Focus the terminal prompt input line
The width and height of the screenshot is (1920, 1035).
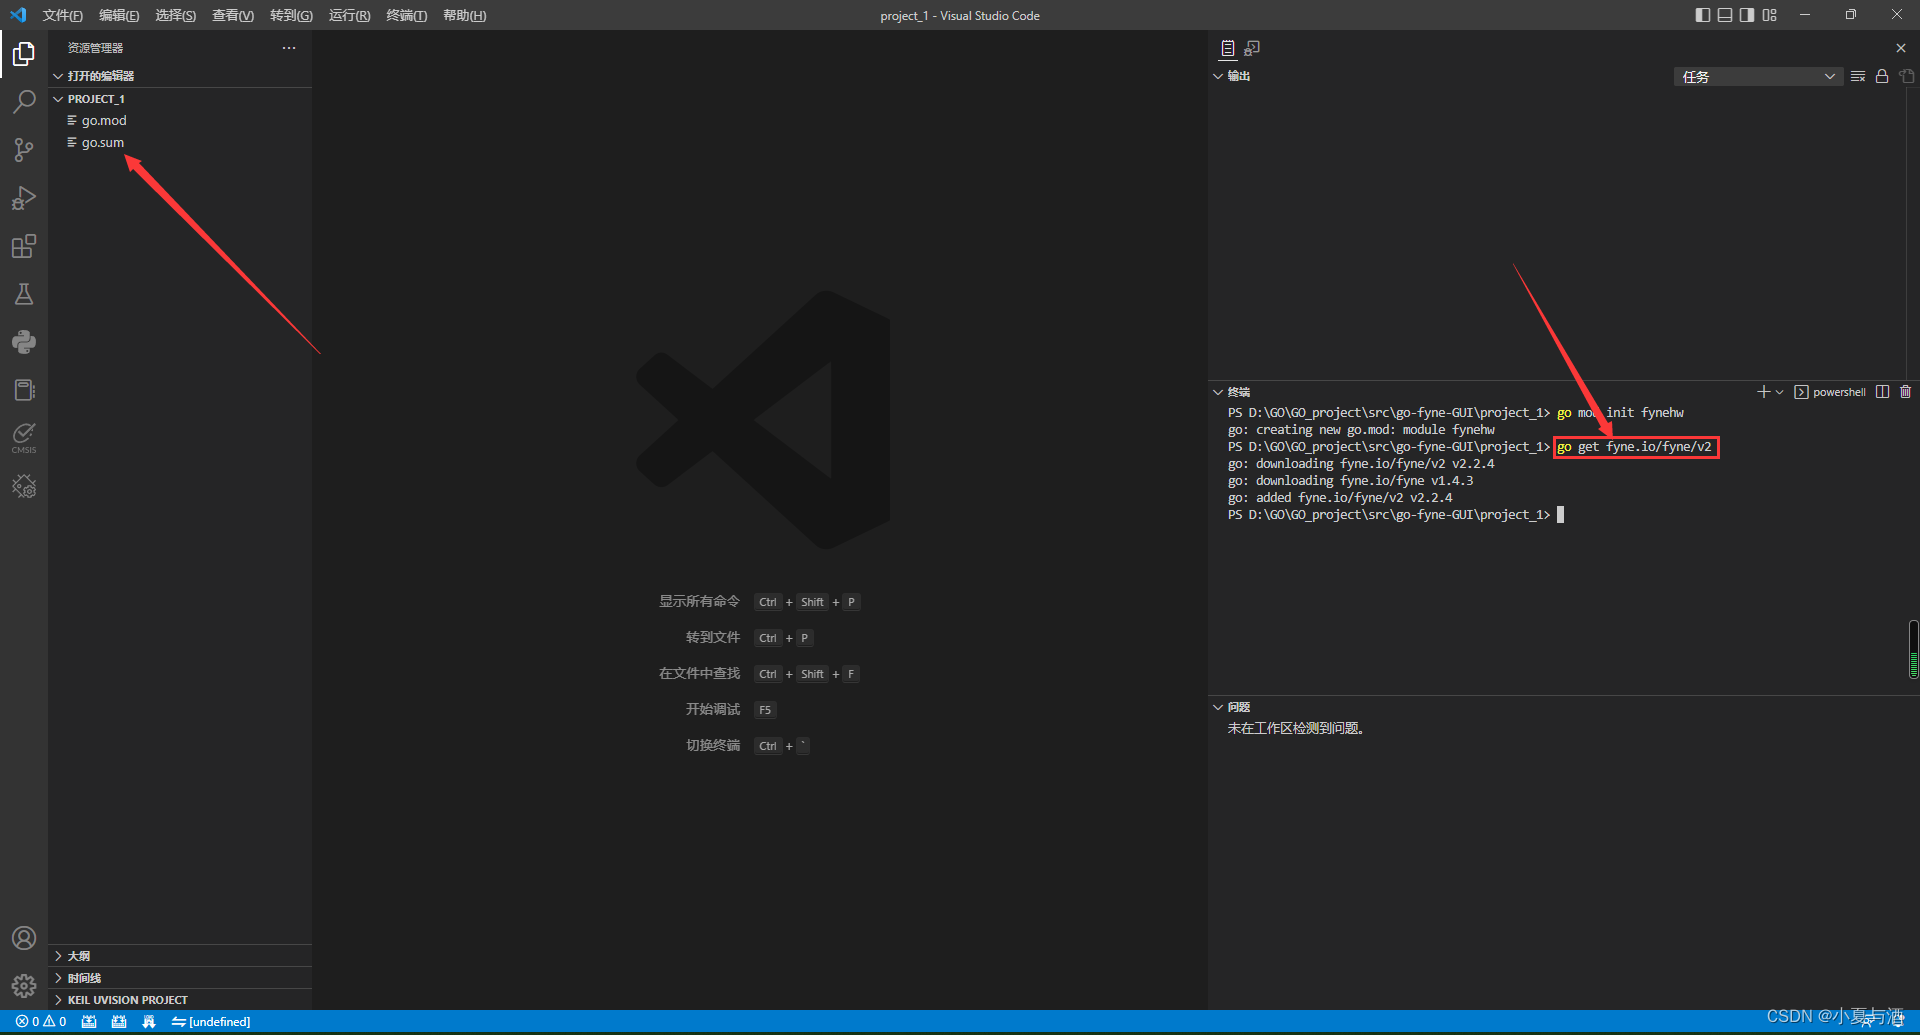(1396, 515)
